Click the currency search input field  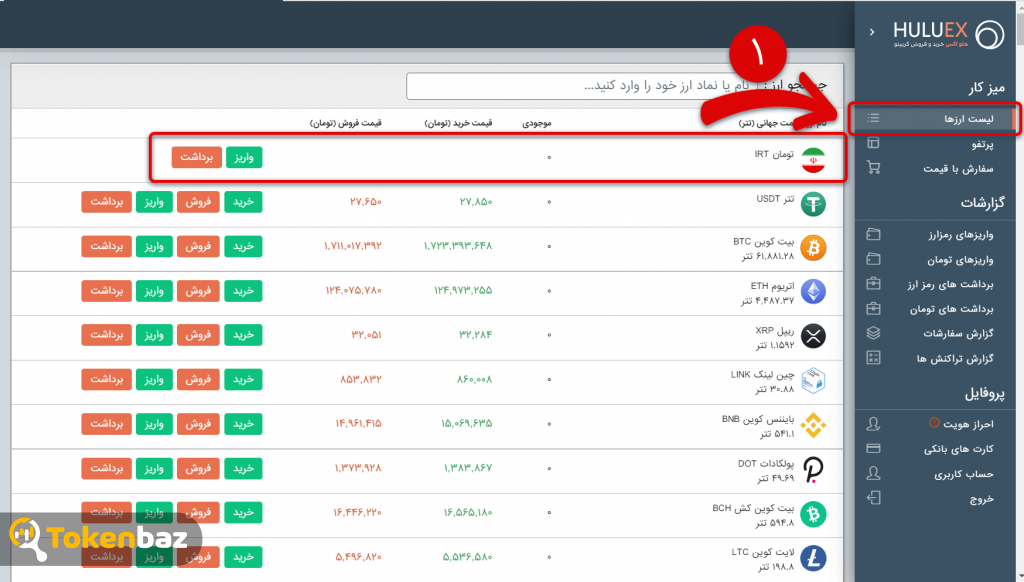tap(581, 86)
